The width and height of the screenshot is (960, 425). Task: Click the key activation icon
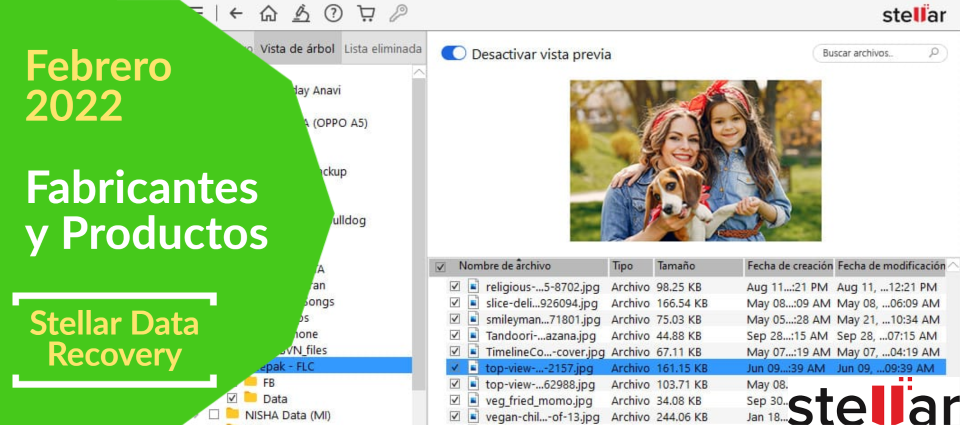tap(399, 13)
